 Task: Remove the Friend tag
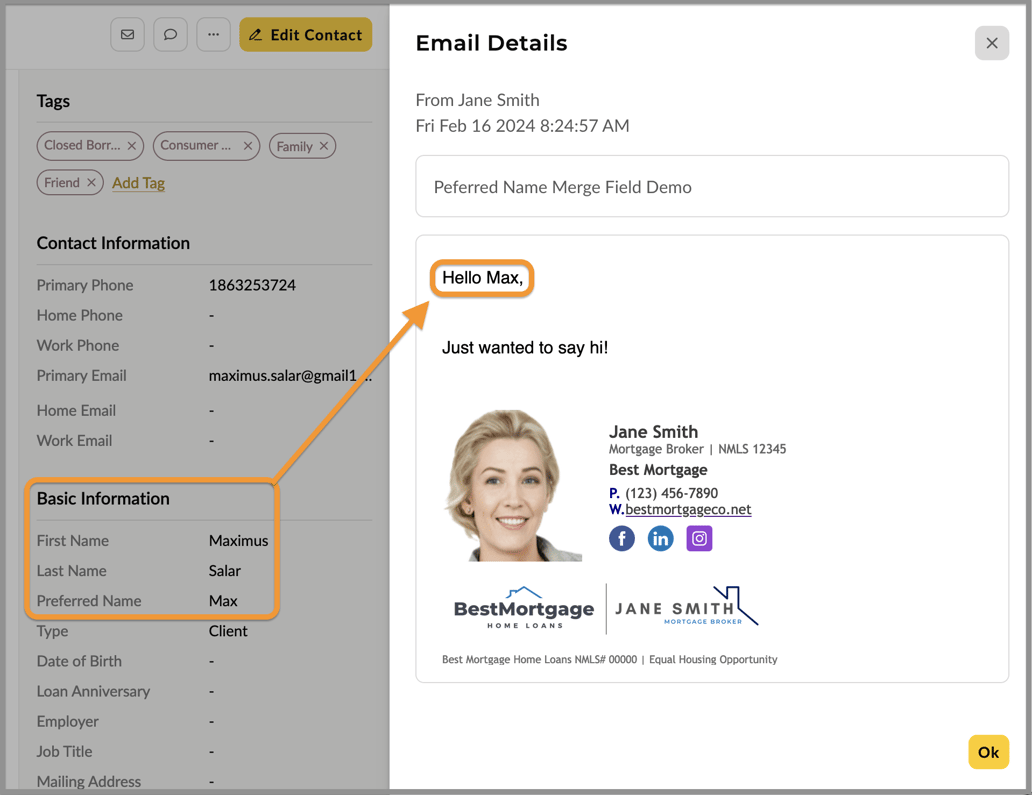[91, 183]
